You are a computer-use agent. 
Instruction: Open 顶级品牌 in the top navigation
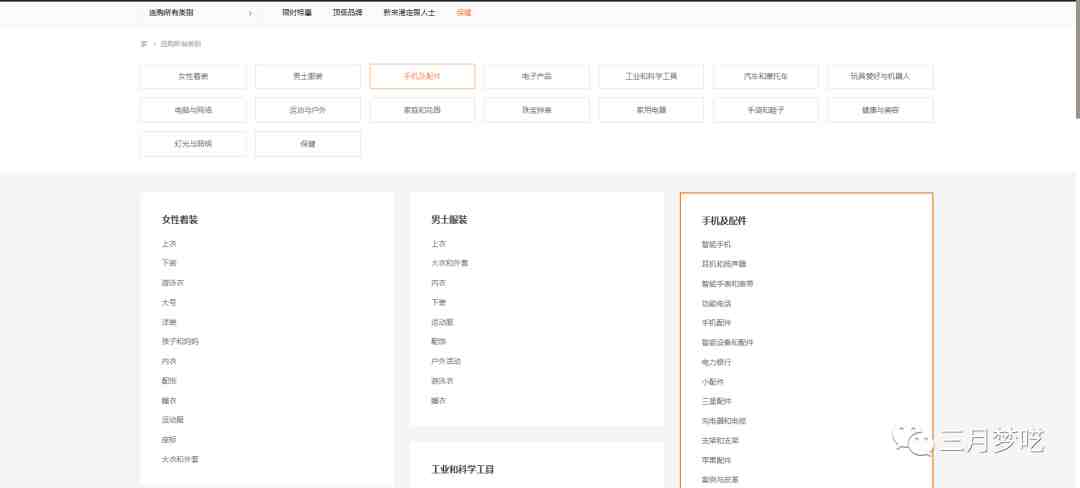347,12
